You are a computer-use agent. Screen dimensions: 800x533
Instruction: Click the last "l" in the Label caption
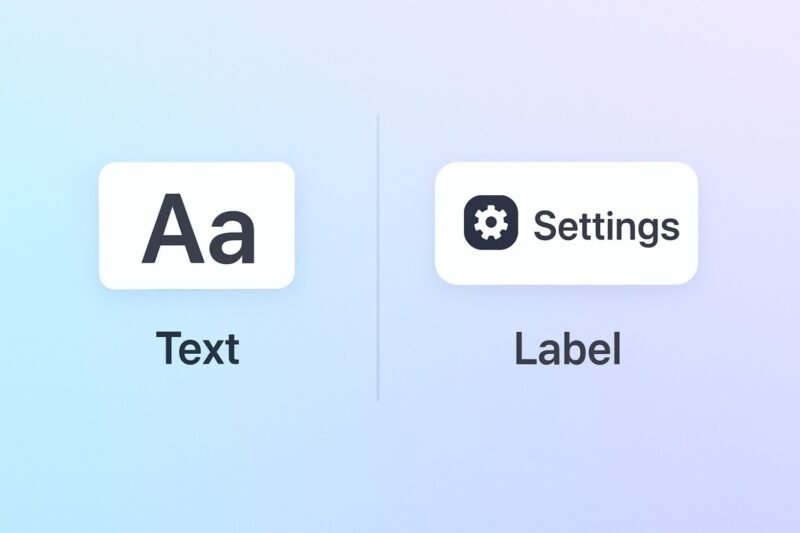[616, 347]
